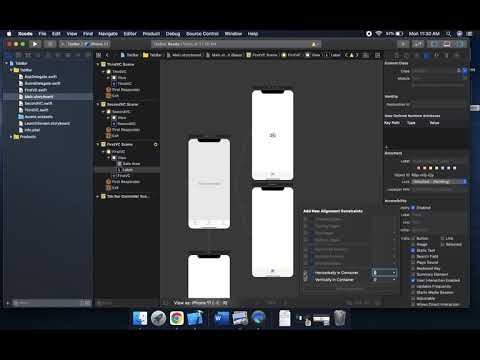Image resolution: width=480 pixels, height=360 pixels.
Task: Click the add editor icon in jump bar
Action: pos(378,55)
